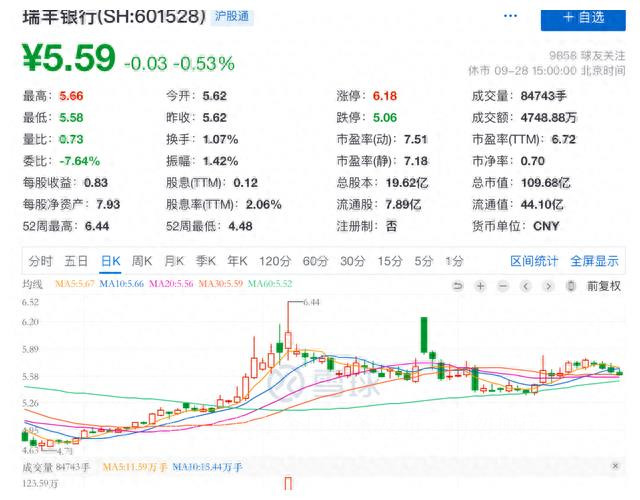Select the 月K chart tab
This screenshot has width=640, height=500.
[174, 261]
